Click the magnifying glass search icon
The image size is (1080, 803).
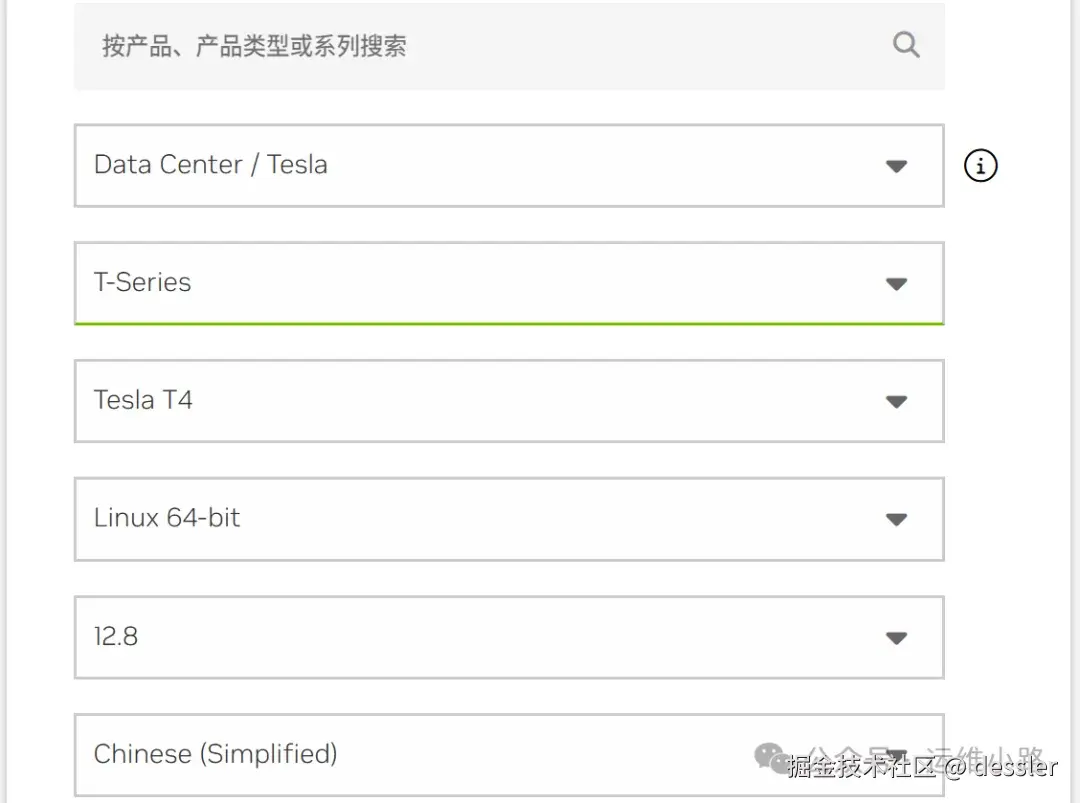click(906, 45)
